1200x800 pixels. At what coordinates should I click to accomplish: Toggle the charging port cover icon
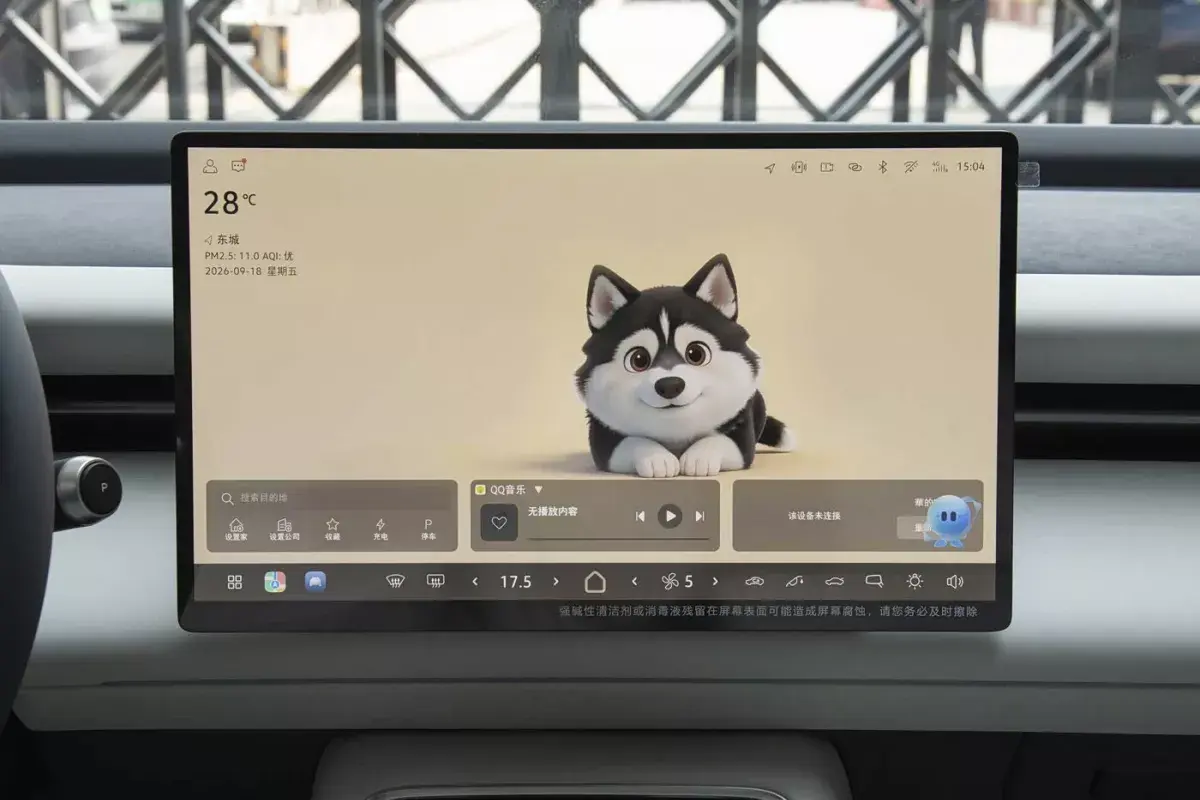coord(794,582)
